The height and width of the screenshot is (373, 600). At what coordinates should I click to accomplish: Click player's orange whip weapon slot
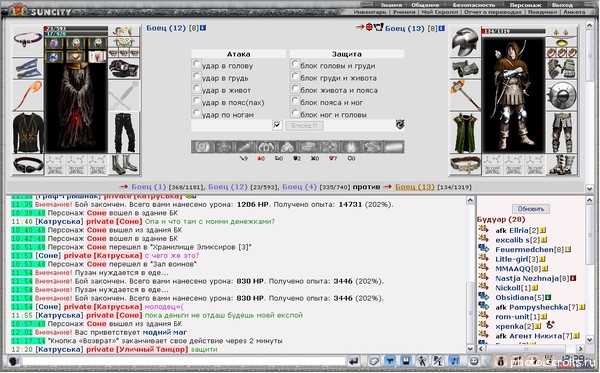click(28, 96)
